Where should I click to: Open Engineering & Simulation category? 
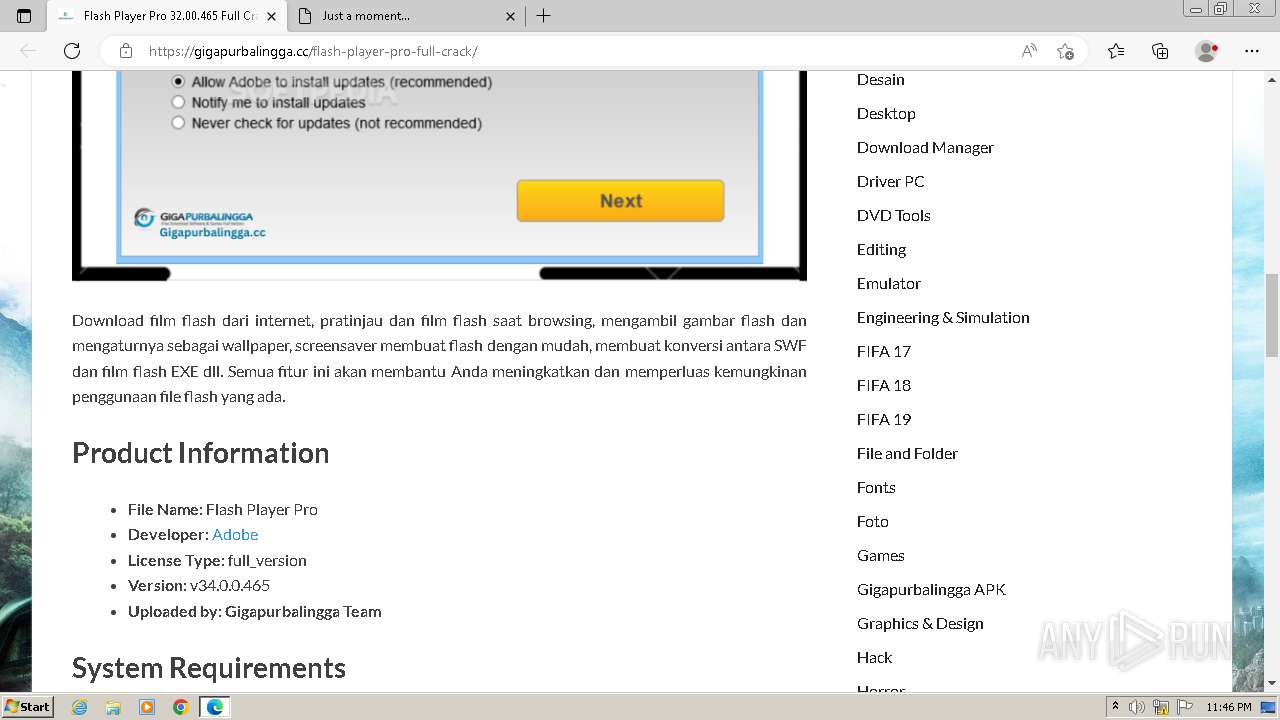pos(943,318)
